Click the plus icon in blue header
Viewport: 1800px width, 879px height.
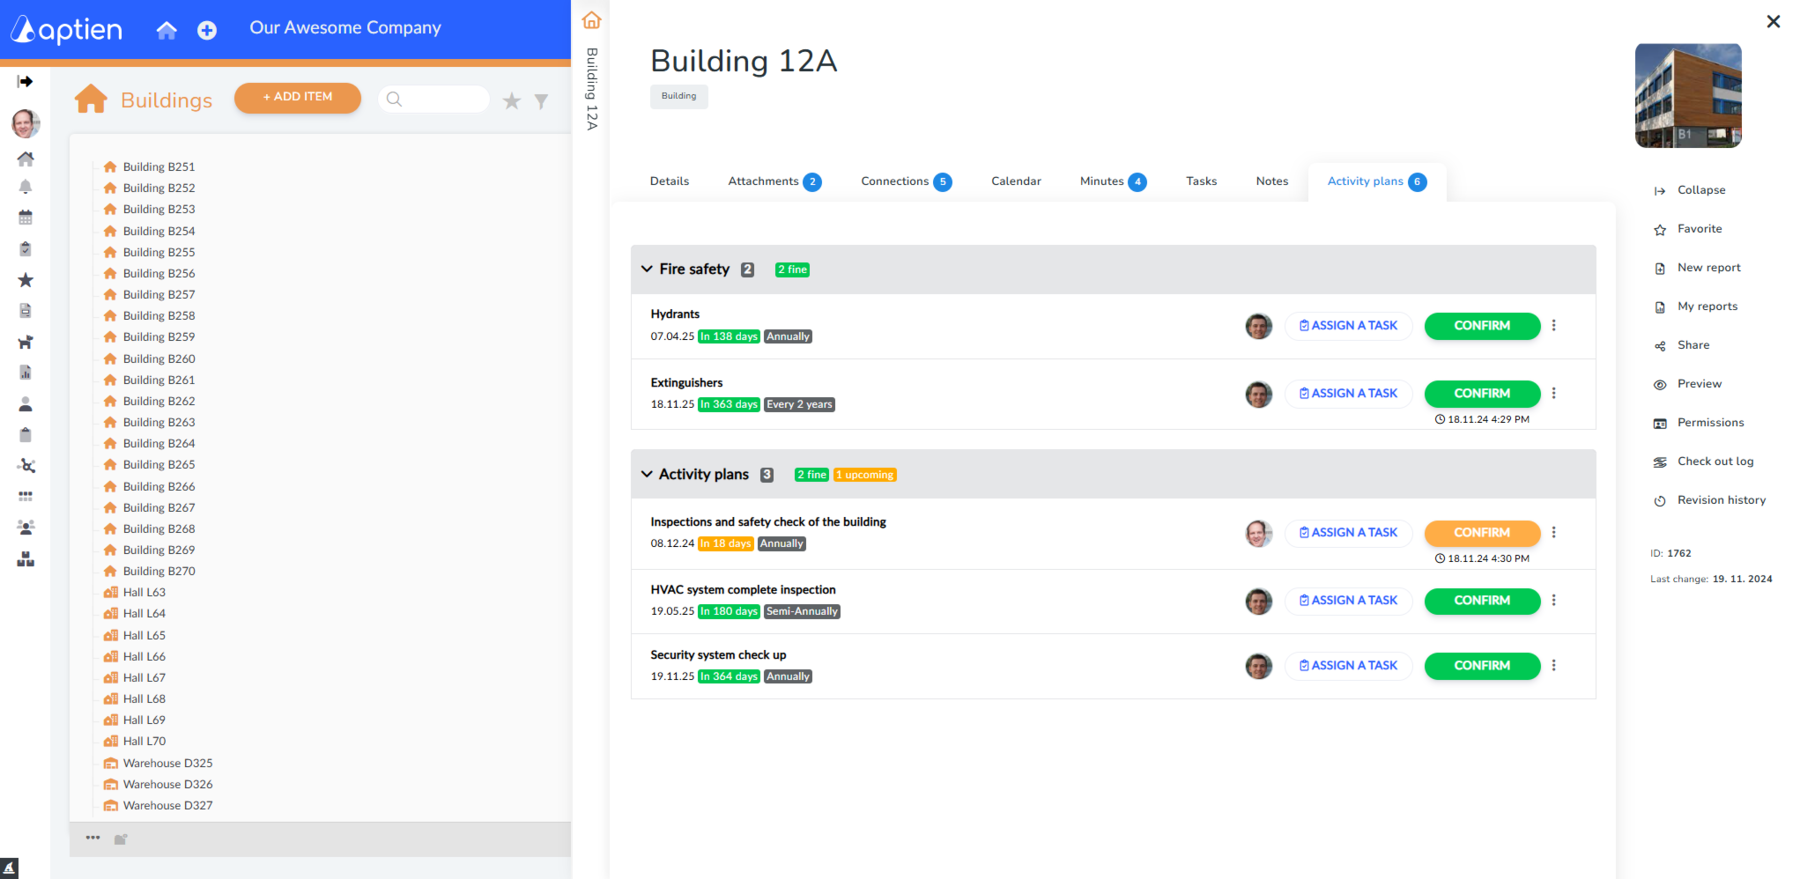point(207,30)
